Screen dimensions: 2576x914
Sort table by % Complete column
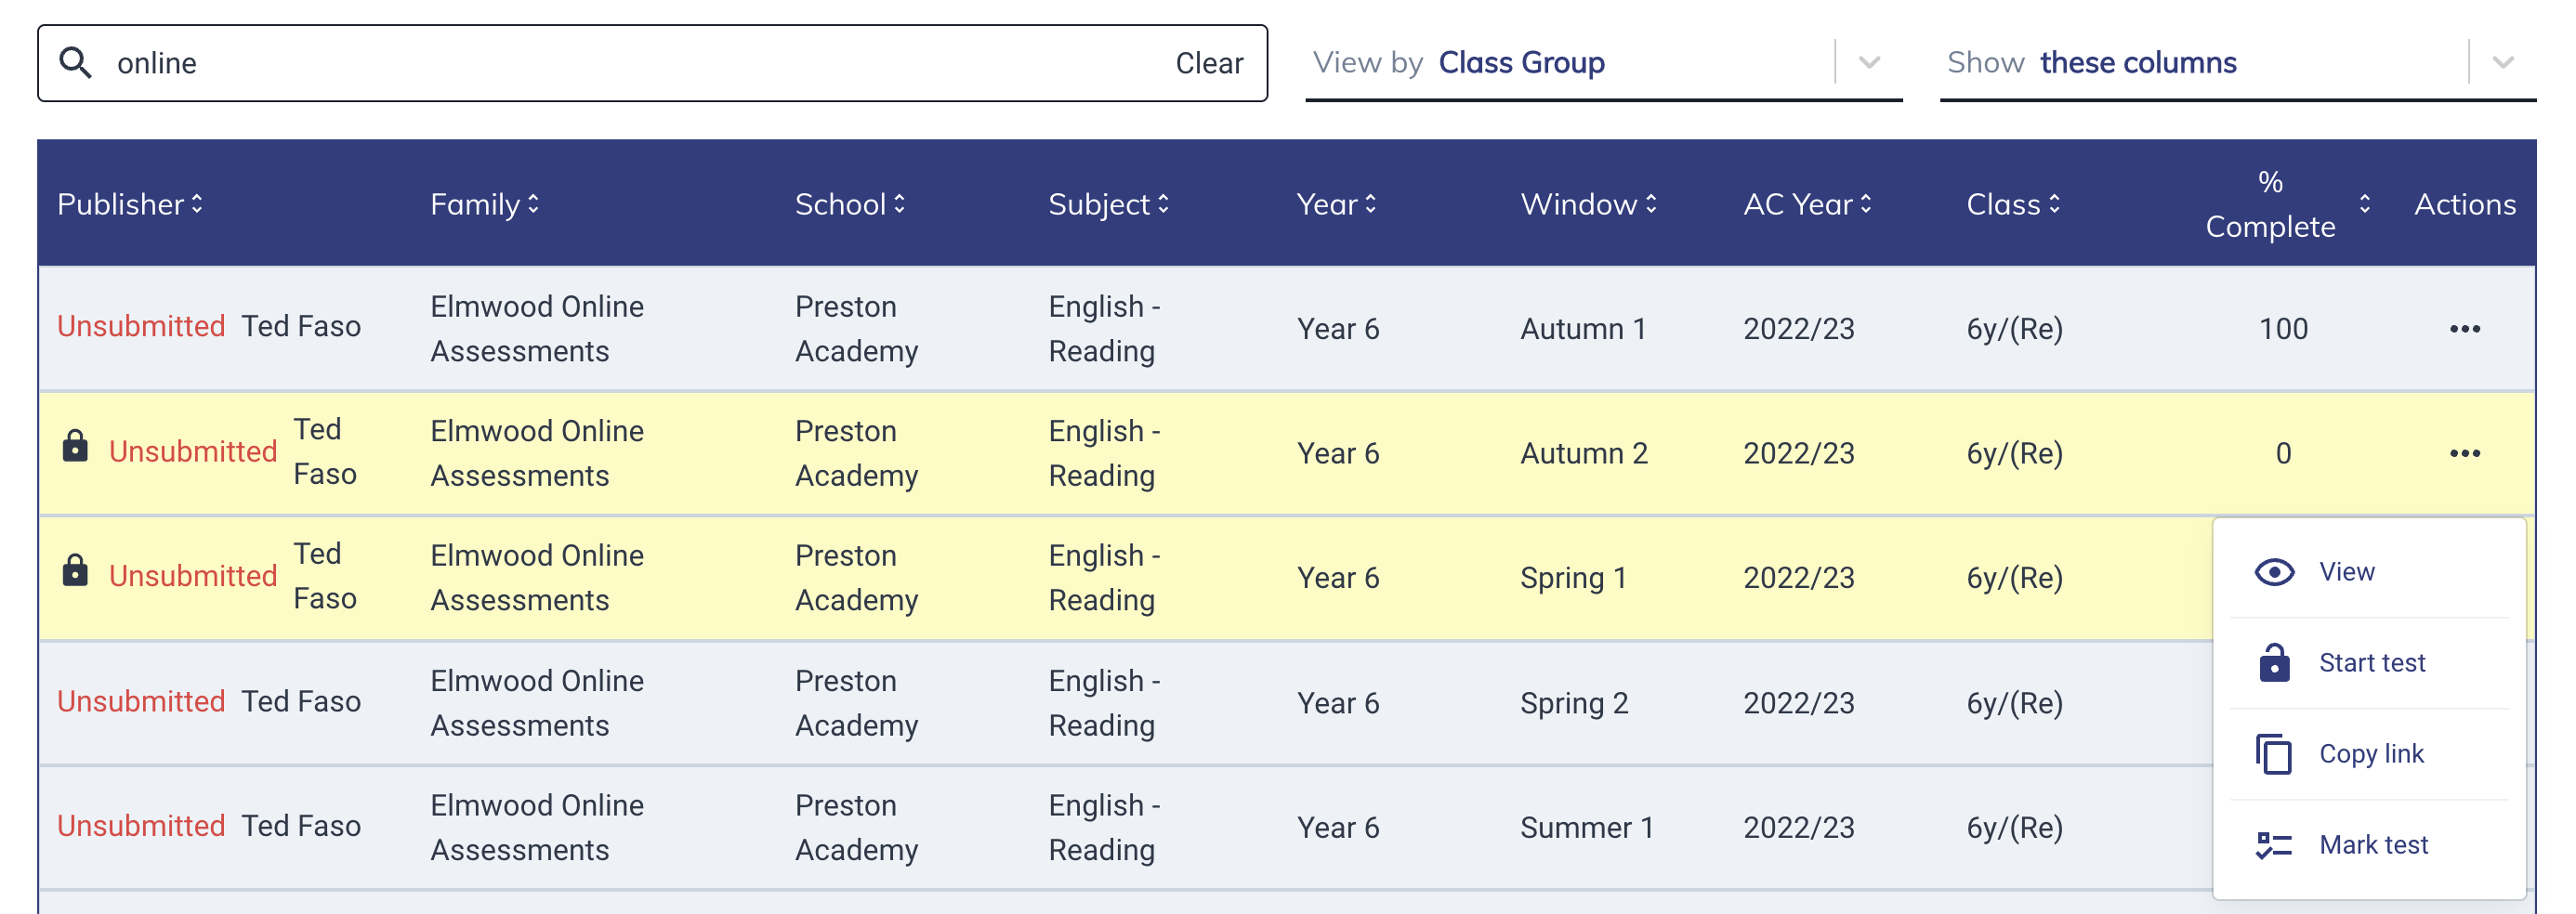(x=2364, y=204)
